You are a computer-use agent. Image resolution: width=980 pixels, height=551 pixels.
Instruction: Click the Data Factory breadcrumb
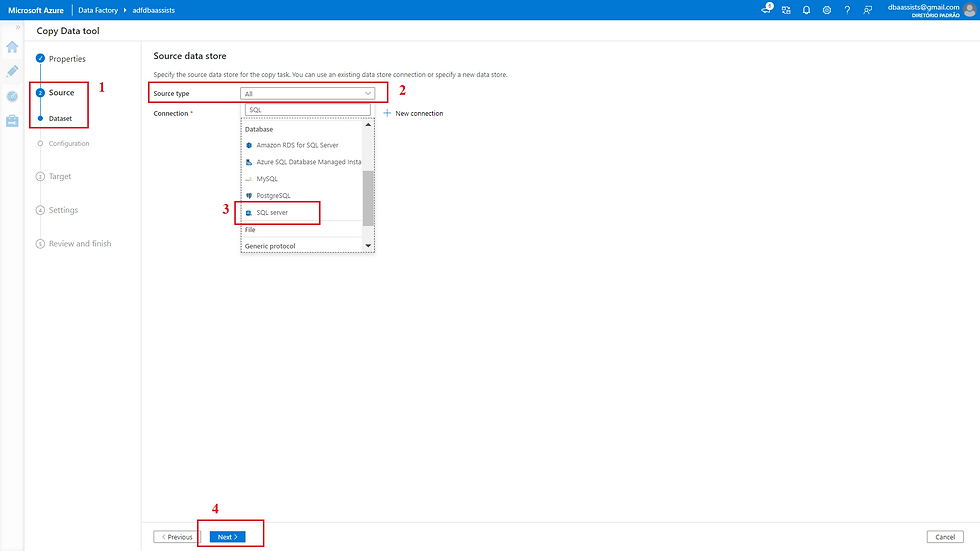pyautogui.click(x=98, y=10)
